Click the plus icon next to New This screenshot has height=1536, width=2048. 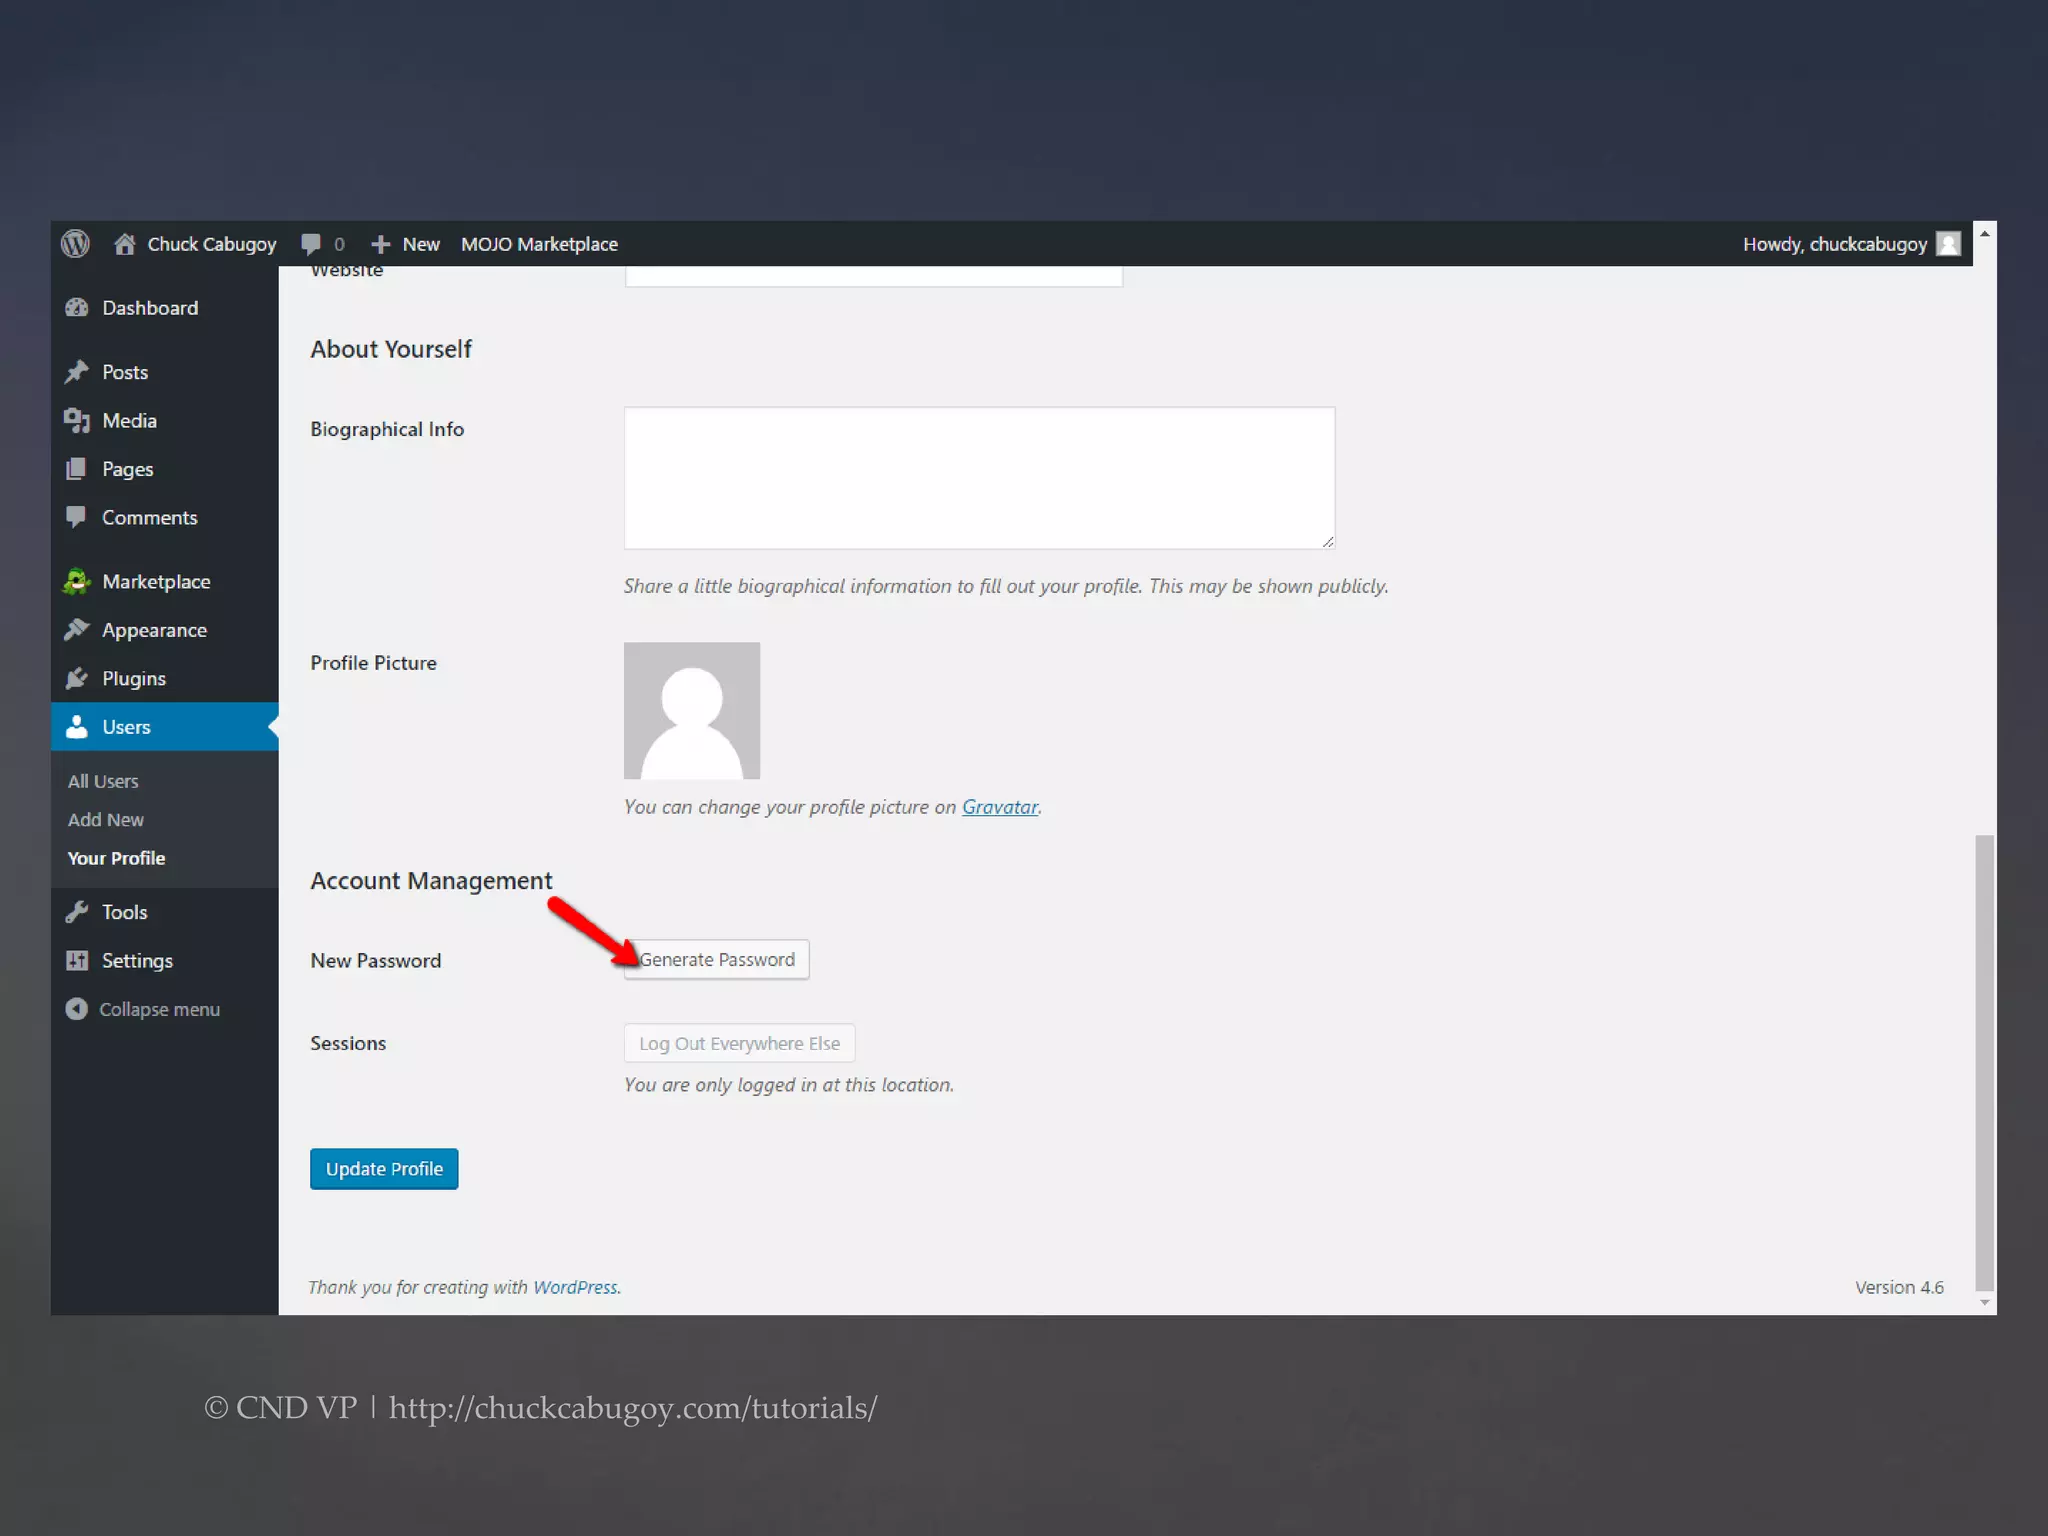pyautogui.click(x=380, y=244)
